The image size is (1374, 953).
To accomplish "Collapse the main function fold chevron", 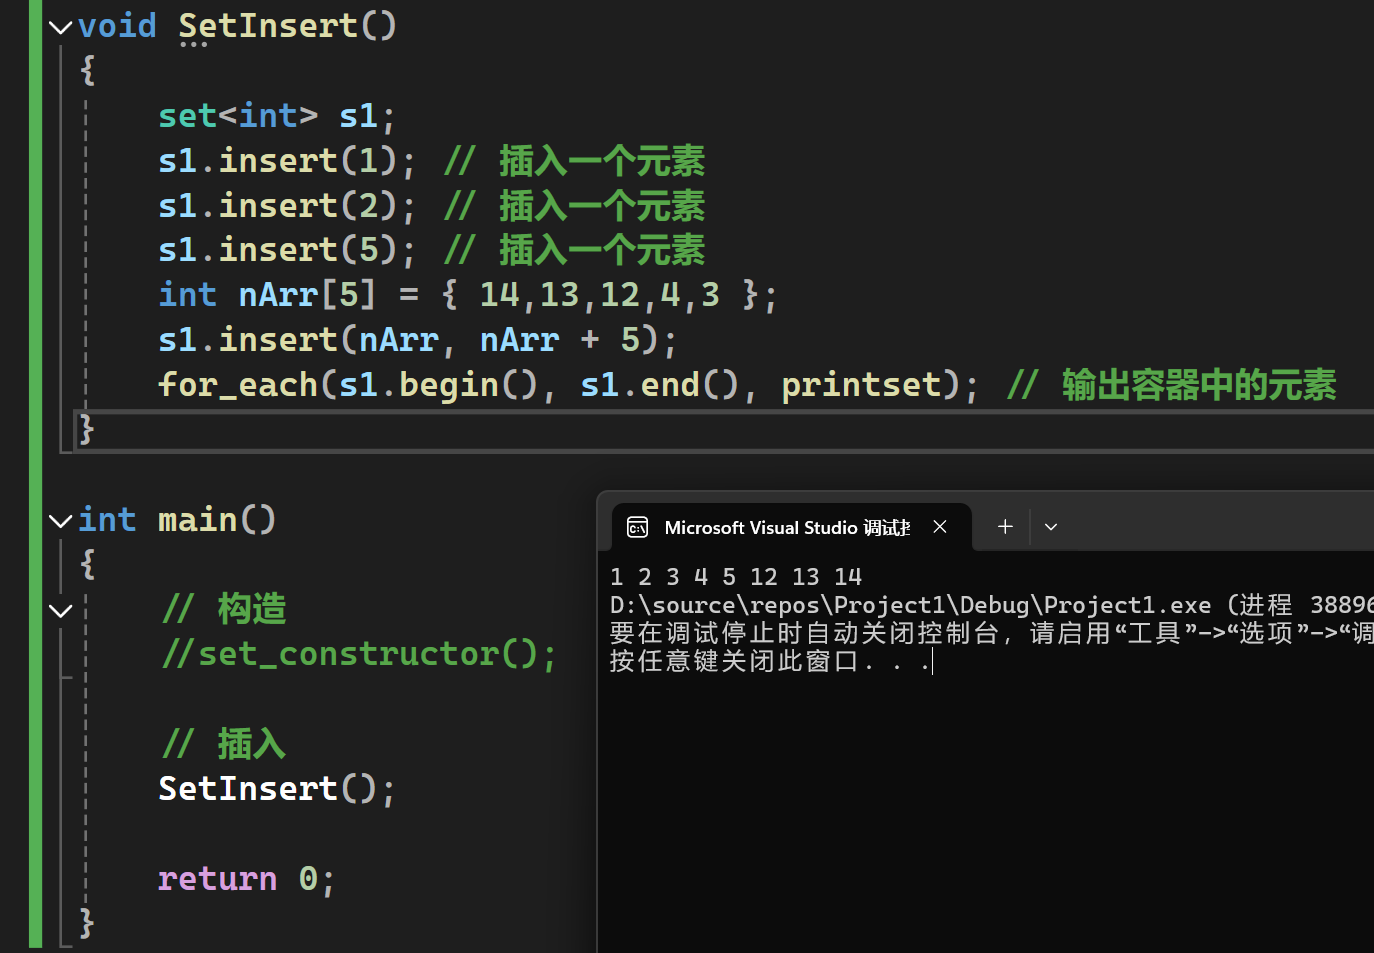I will (60, 521).
